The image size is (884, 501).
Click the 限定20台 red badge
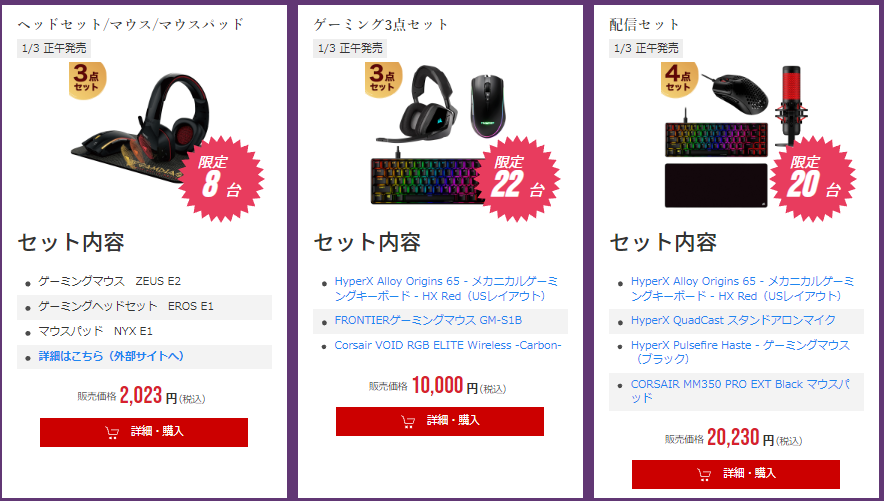tap(812, 178)
